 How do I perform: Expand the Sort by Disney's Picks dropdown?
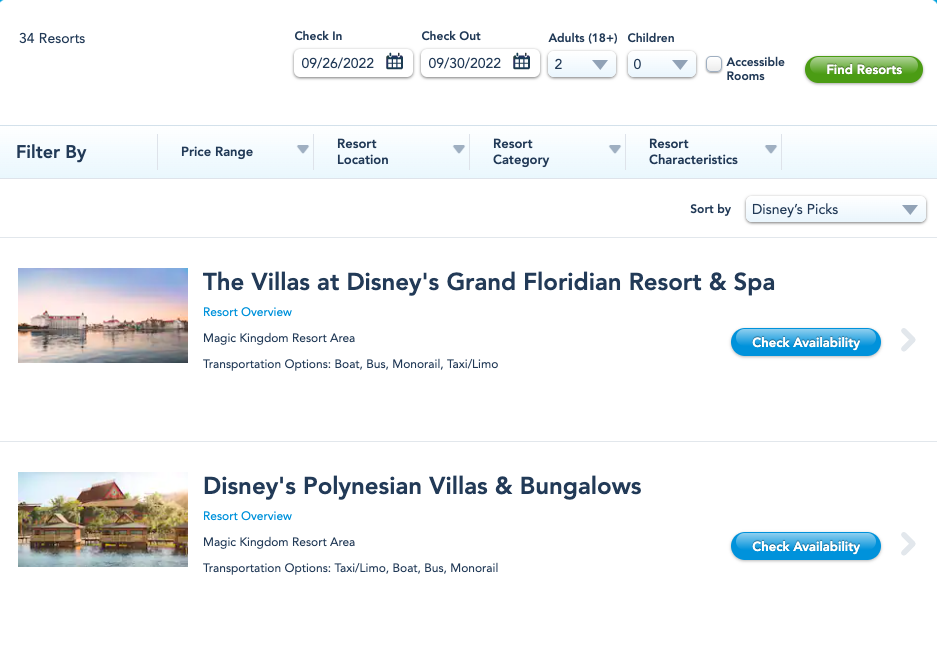coord(835,209)
